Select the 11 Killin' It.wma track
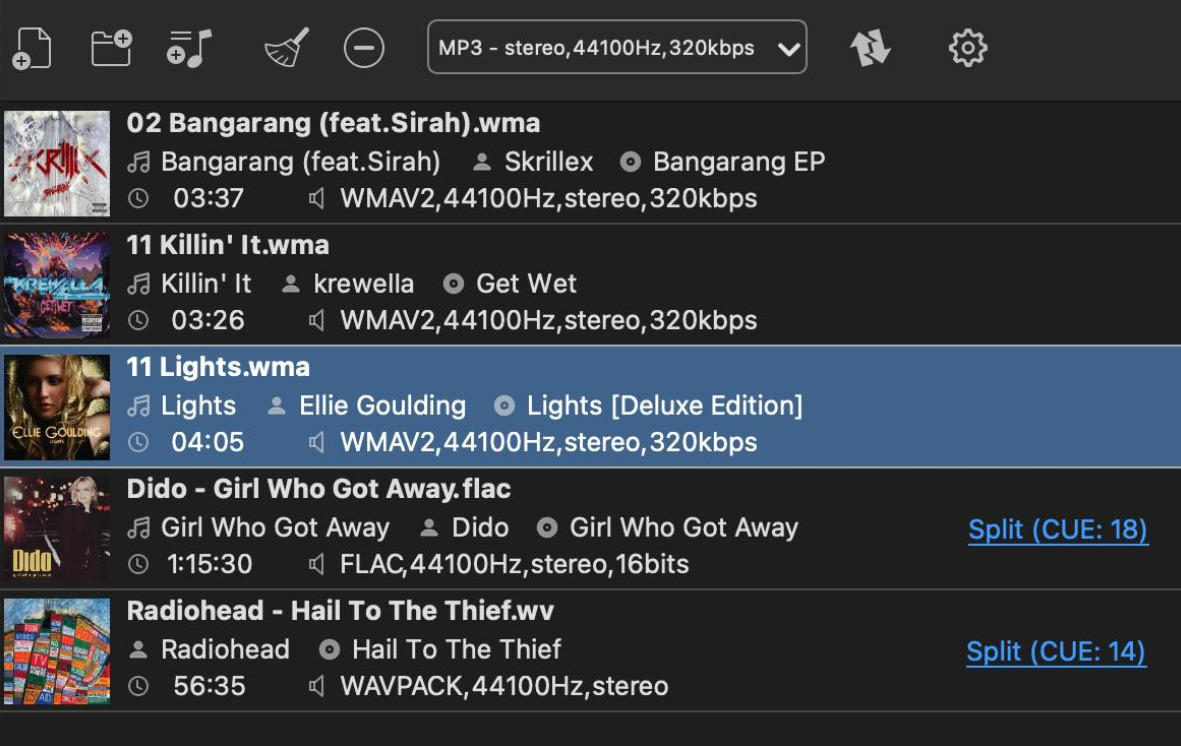 pyautogui.click(x=590, y=284)
